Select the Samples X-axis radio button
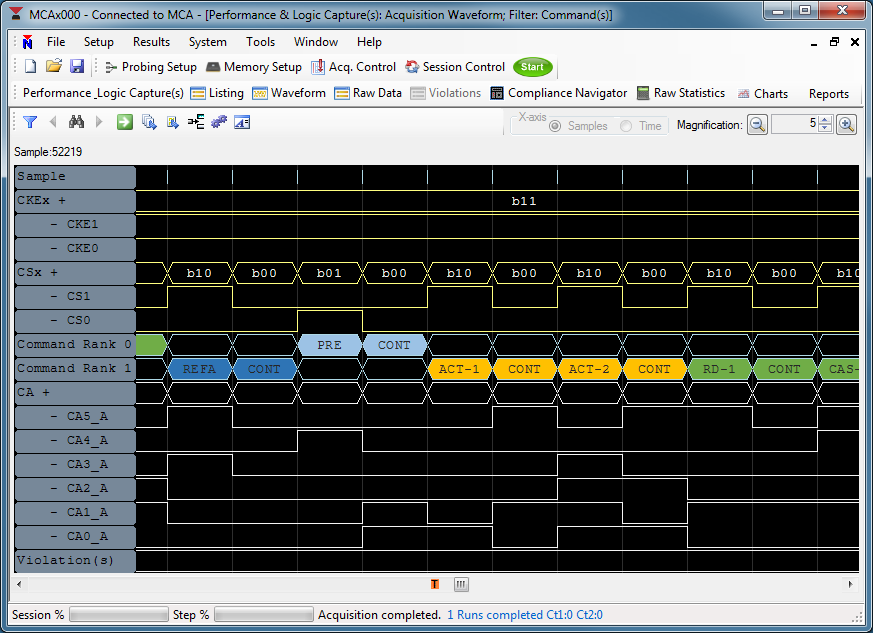The width and height of the screenshot is (873, 633). click(x=555, y=126)
